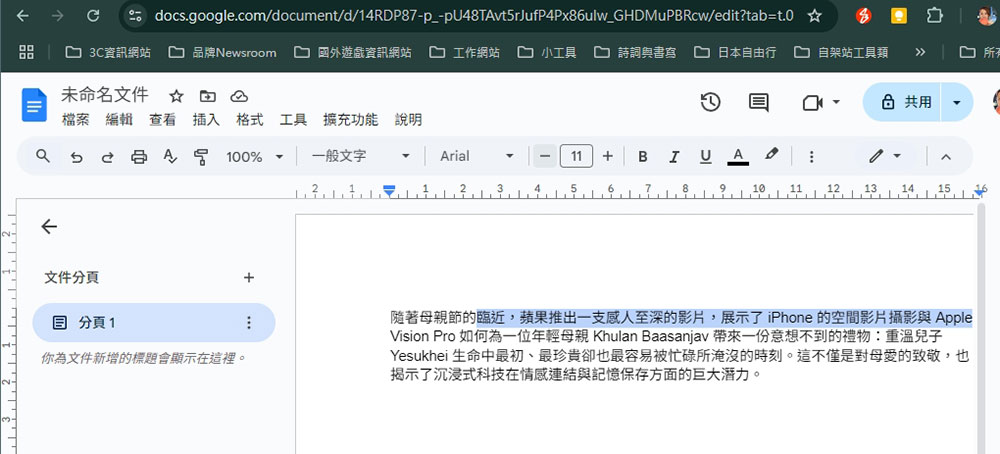The image size is (1000, 454).
Task: Select the paint format tool
Action: (202, 157)
